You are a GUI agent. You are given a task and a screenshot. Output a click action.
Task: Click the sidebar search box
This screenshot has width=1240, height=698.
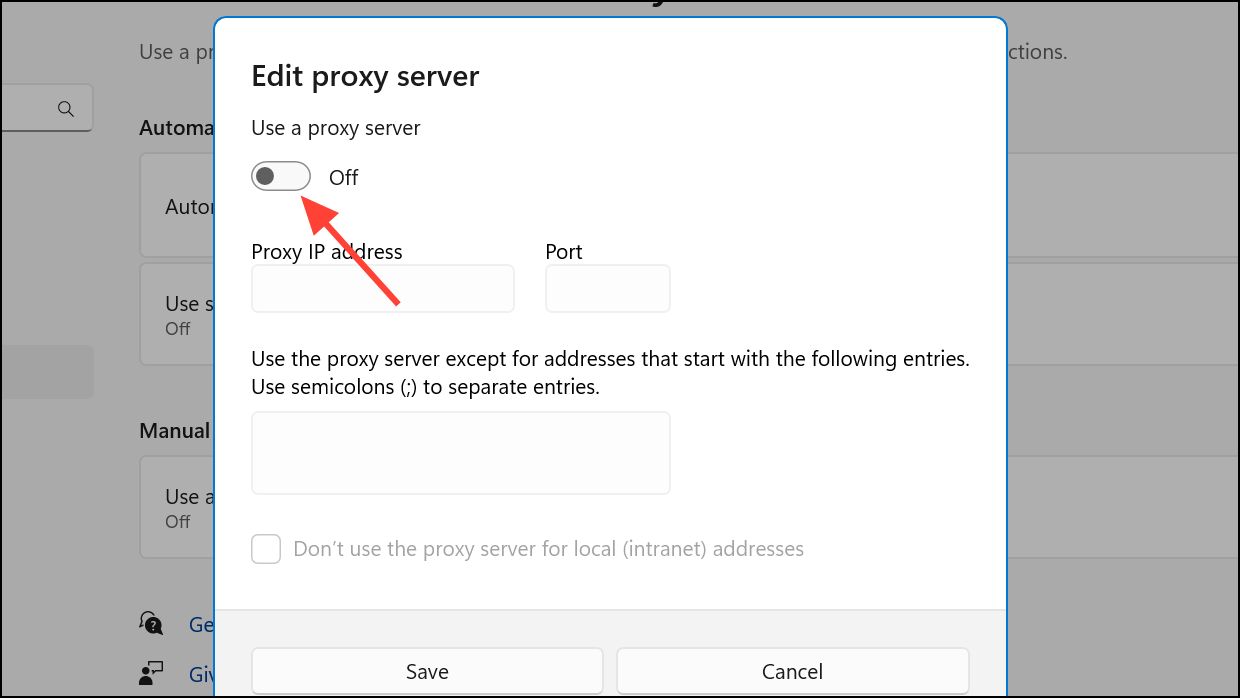45,108
